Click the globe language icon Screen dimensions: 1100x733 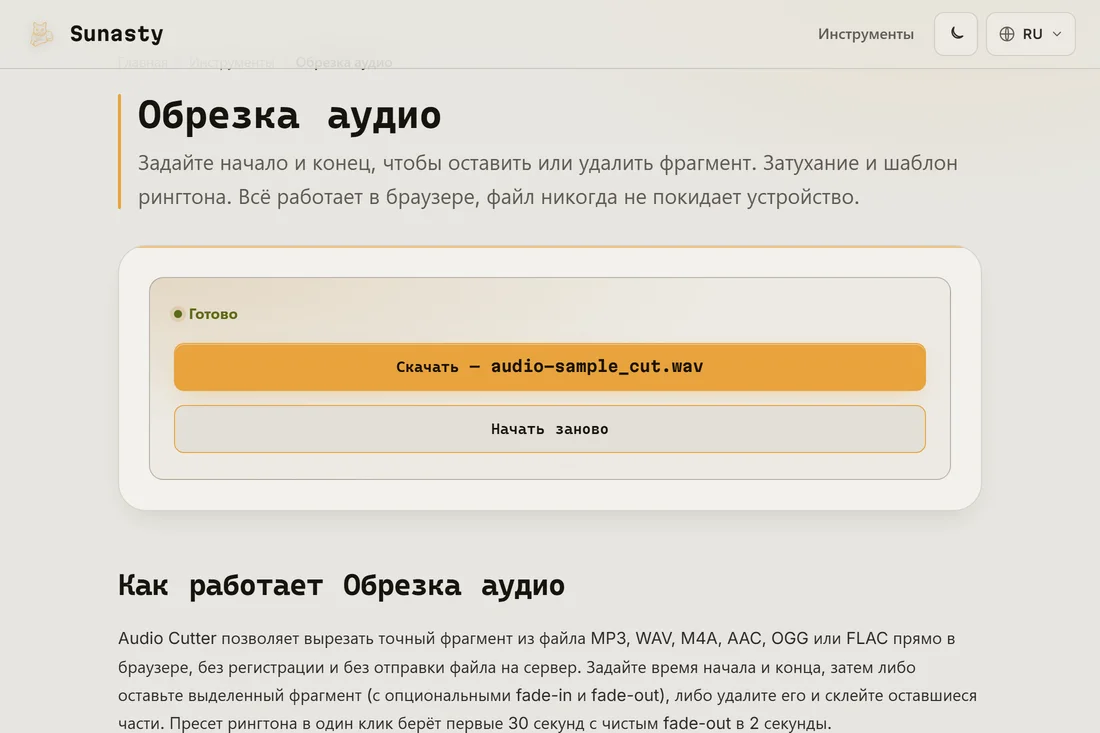coord(1007,34)
